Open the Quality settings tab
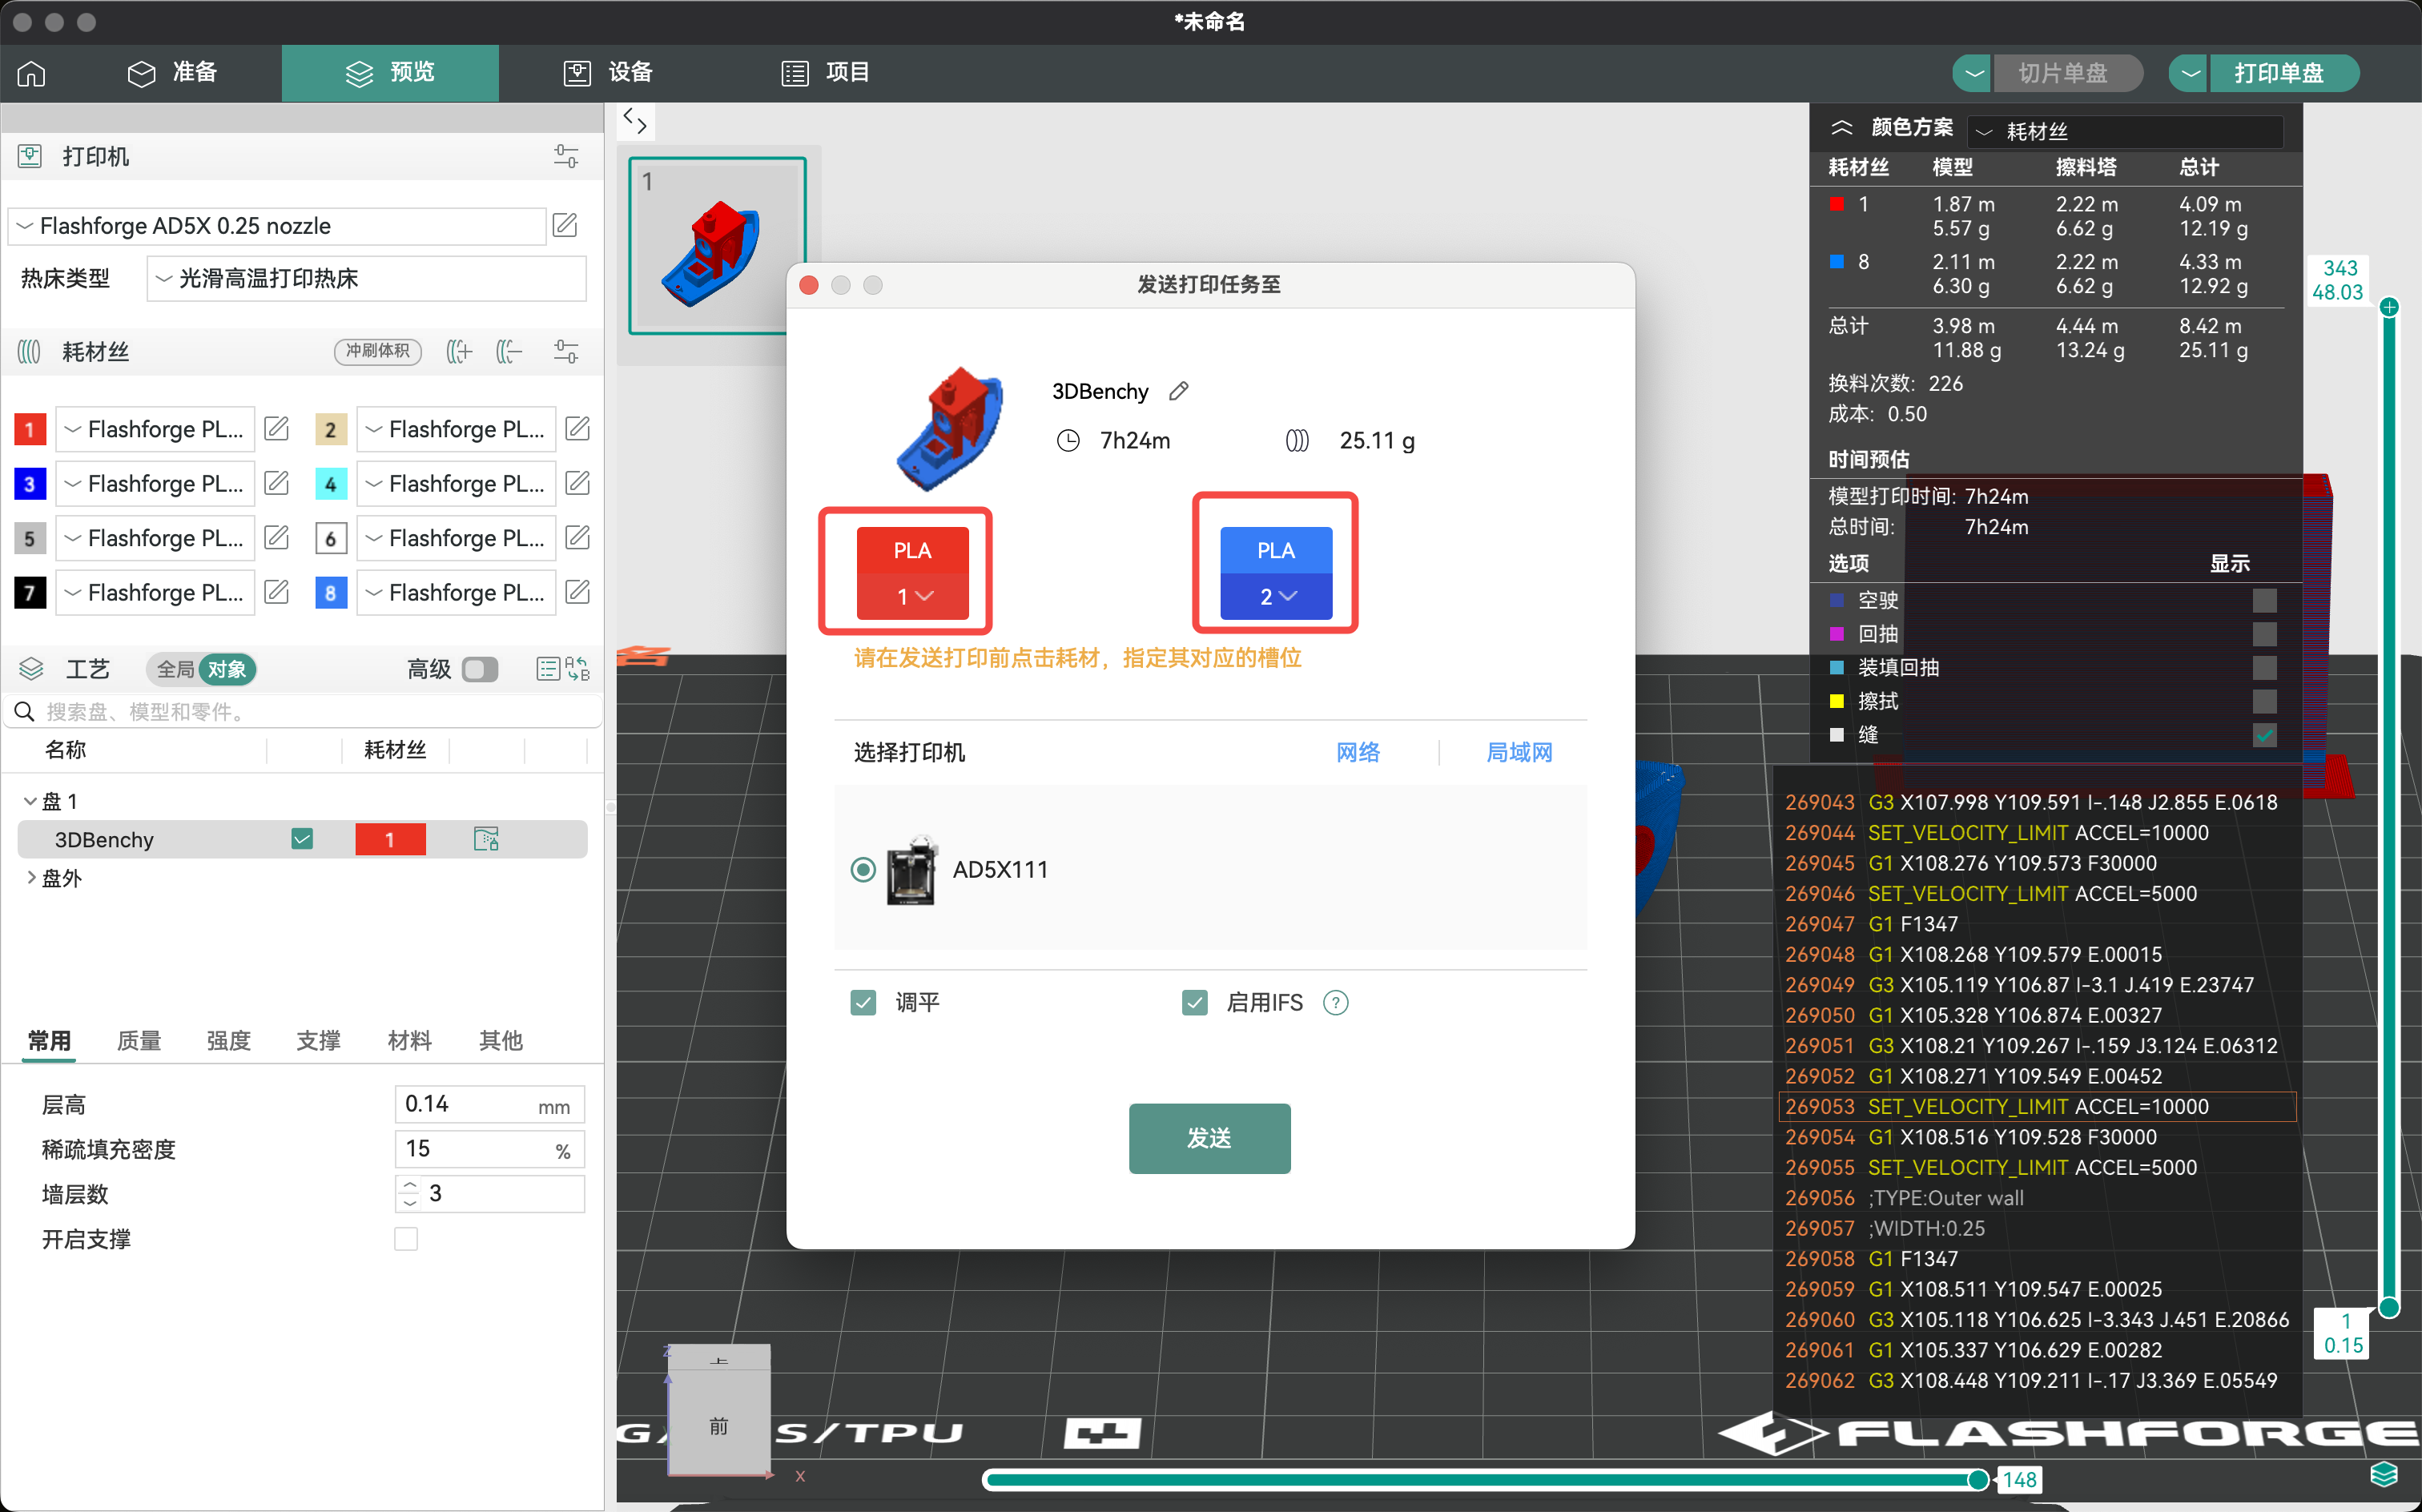This screenshot has height=1512, width=2422. (139, 1041)
